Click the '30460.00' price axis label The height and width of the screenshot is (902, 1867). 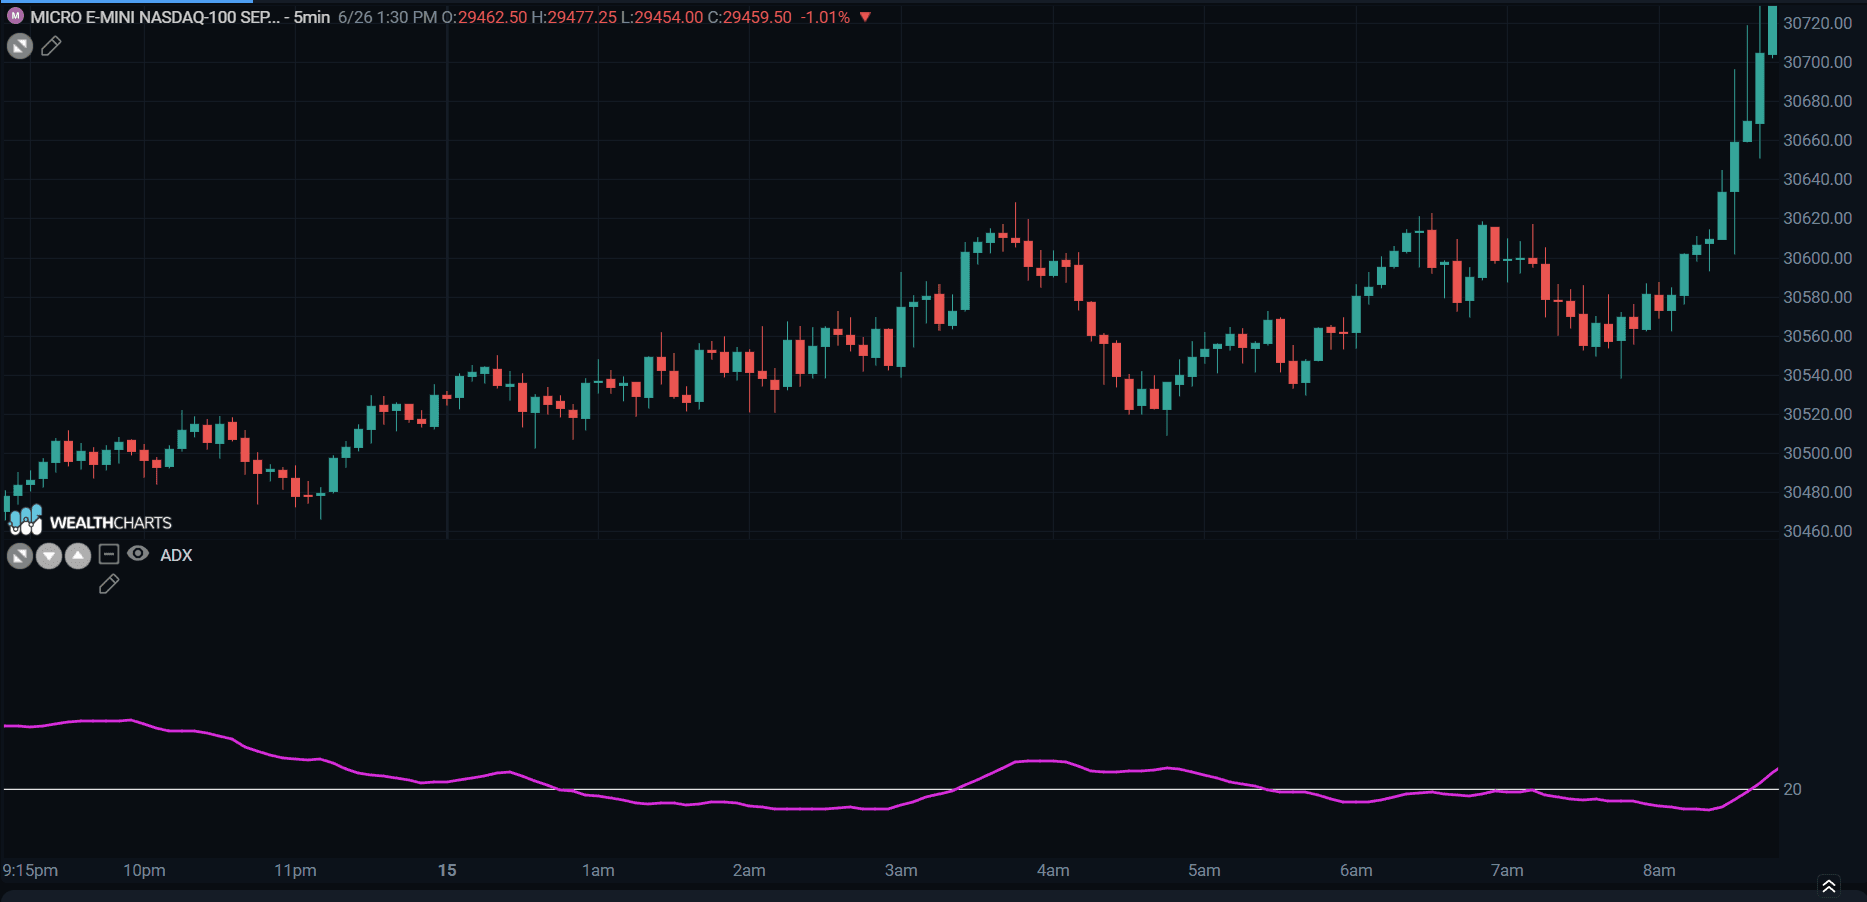pos(1818,531)
